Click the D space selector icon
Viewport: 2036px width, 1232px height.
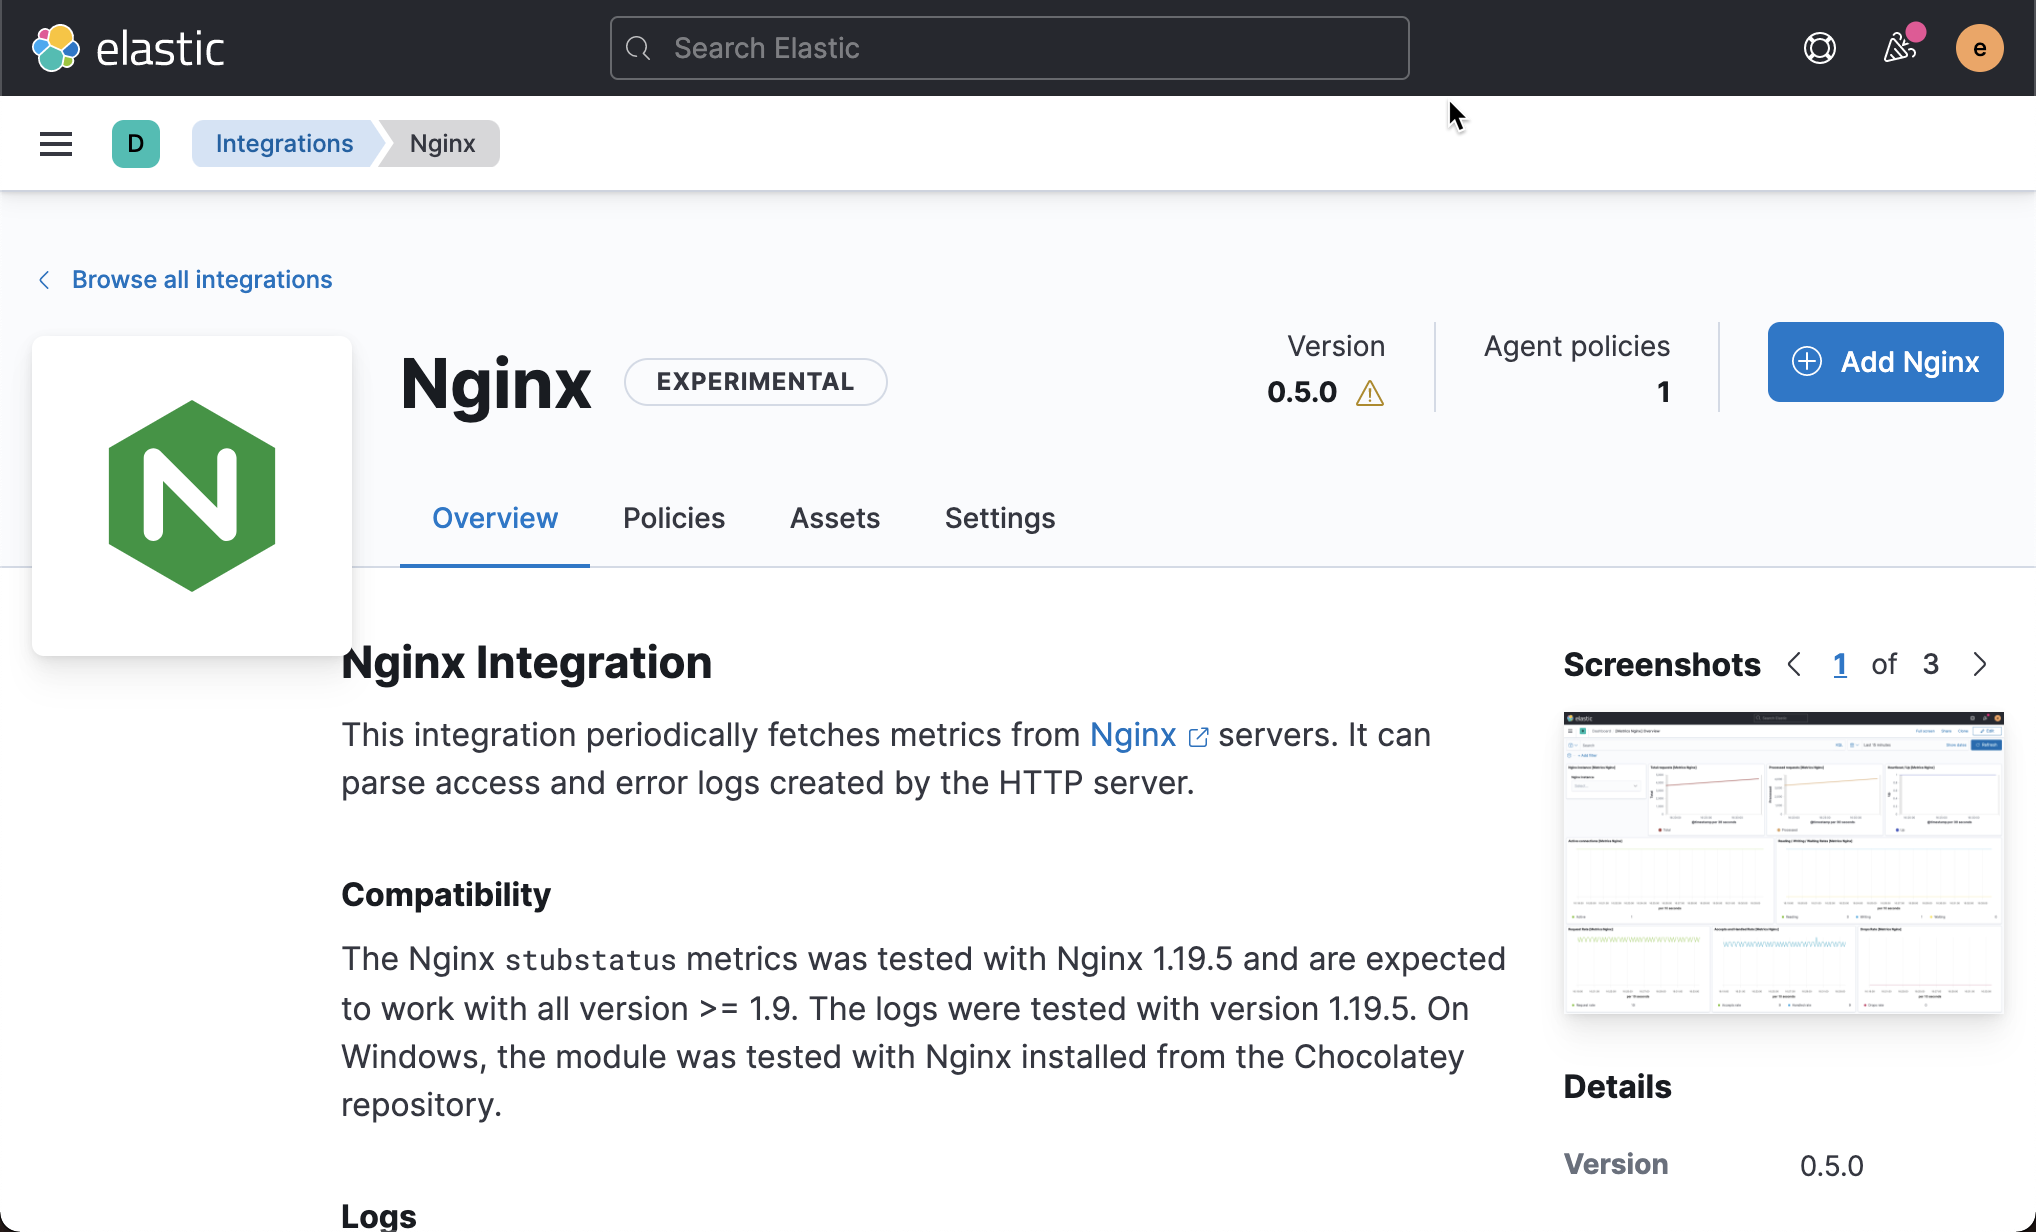pos(135,143)
